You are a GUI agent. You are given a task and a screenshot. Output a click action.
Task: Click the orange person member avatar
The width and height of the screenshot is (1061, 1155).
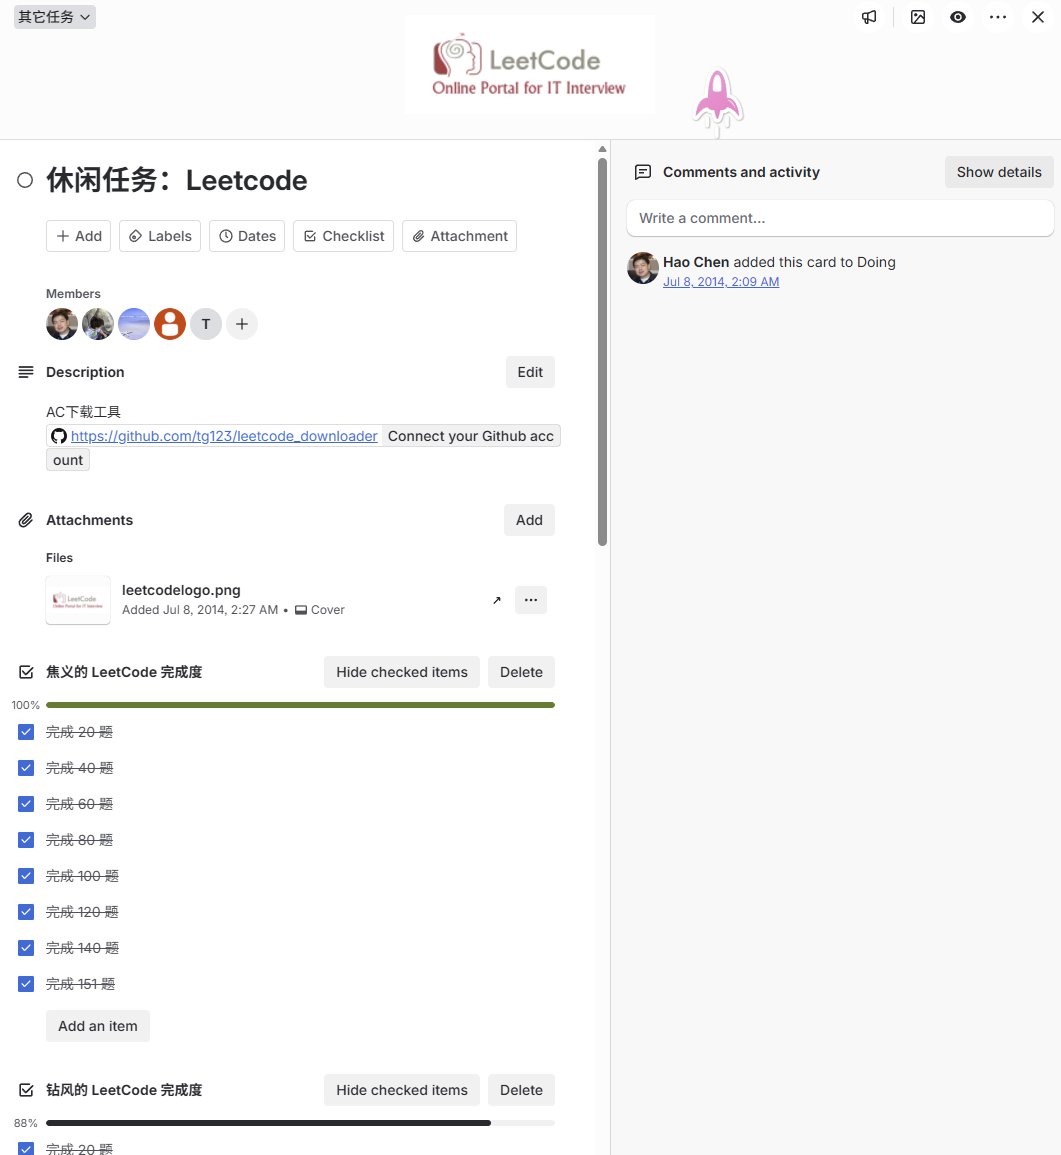170,324
